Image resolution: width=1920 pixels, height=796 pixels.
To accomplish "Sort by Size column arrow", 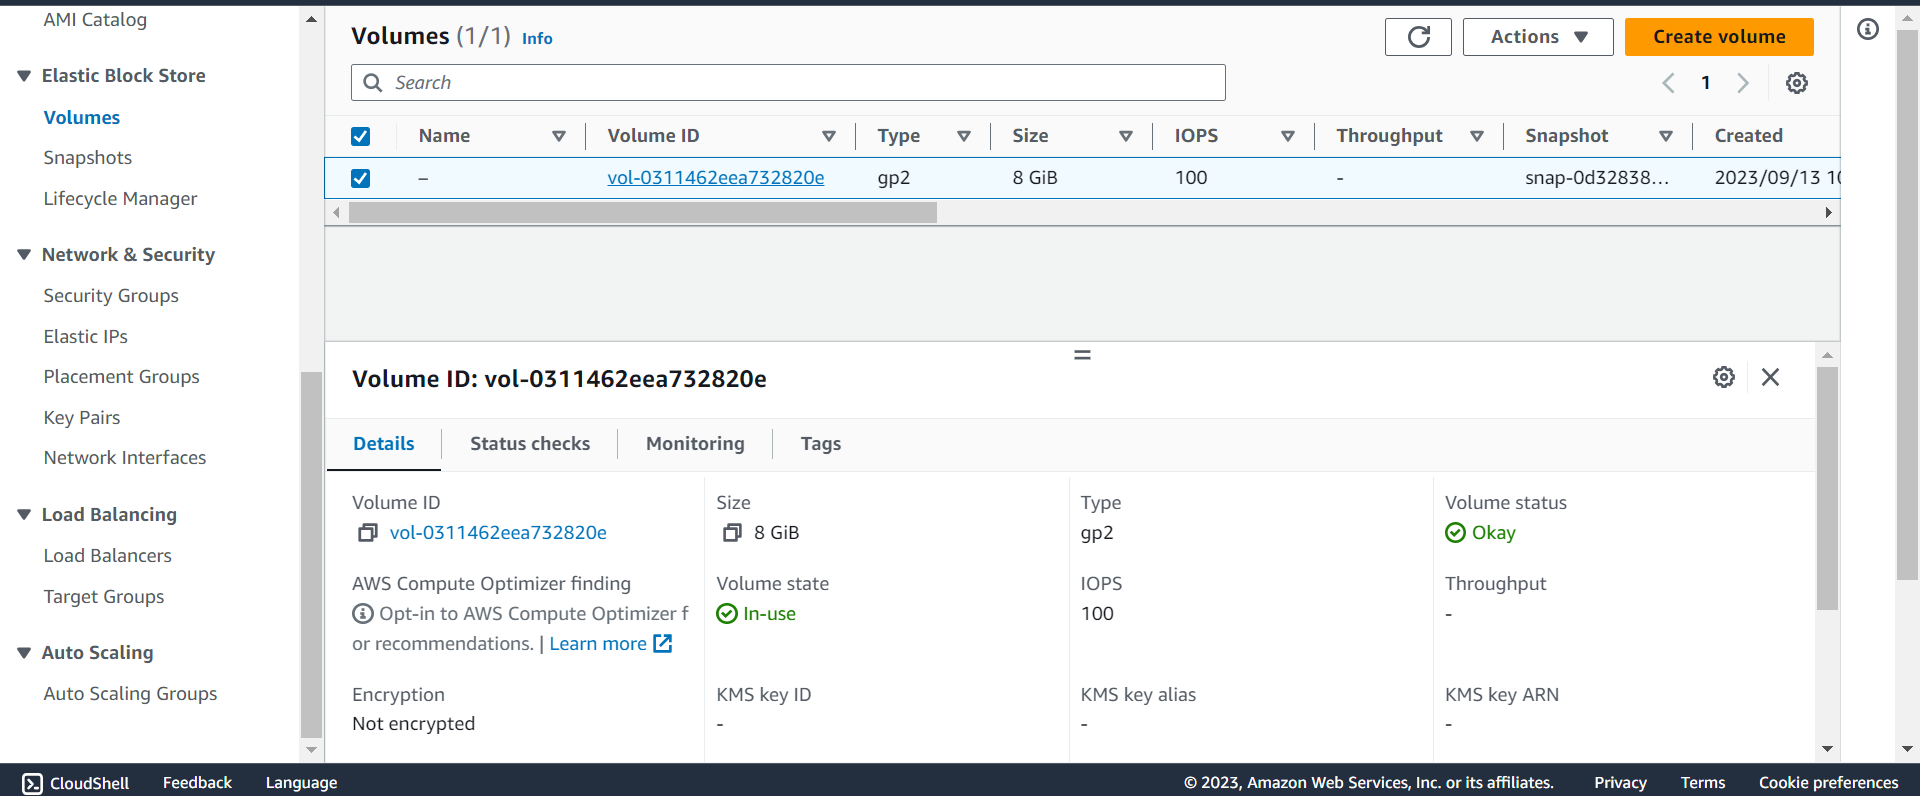I will pyautogui.click(x=1126, y=136).
